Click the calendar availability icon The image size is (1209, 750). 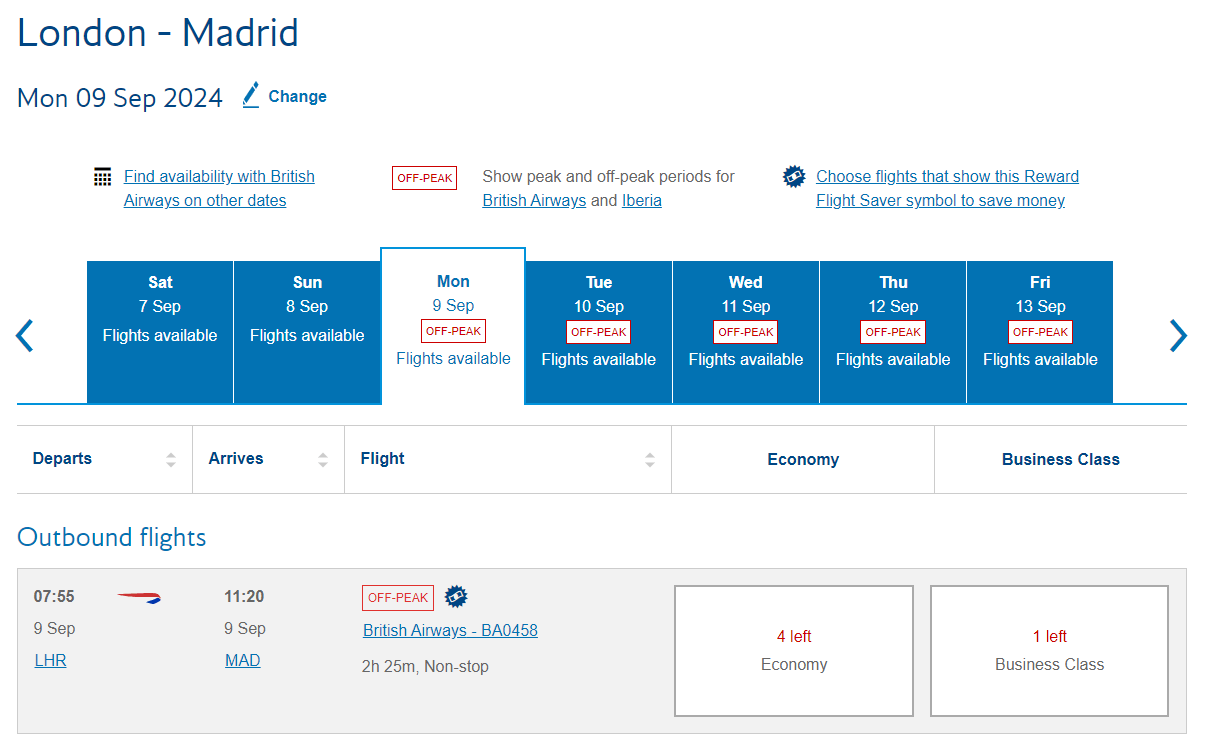[101, 176]
